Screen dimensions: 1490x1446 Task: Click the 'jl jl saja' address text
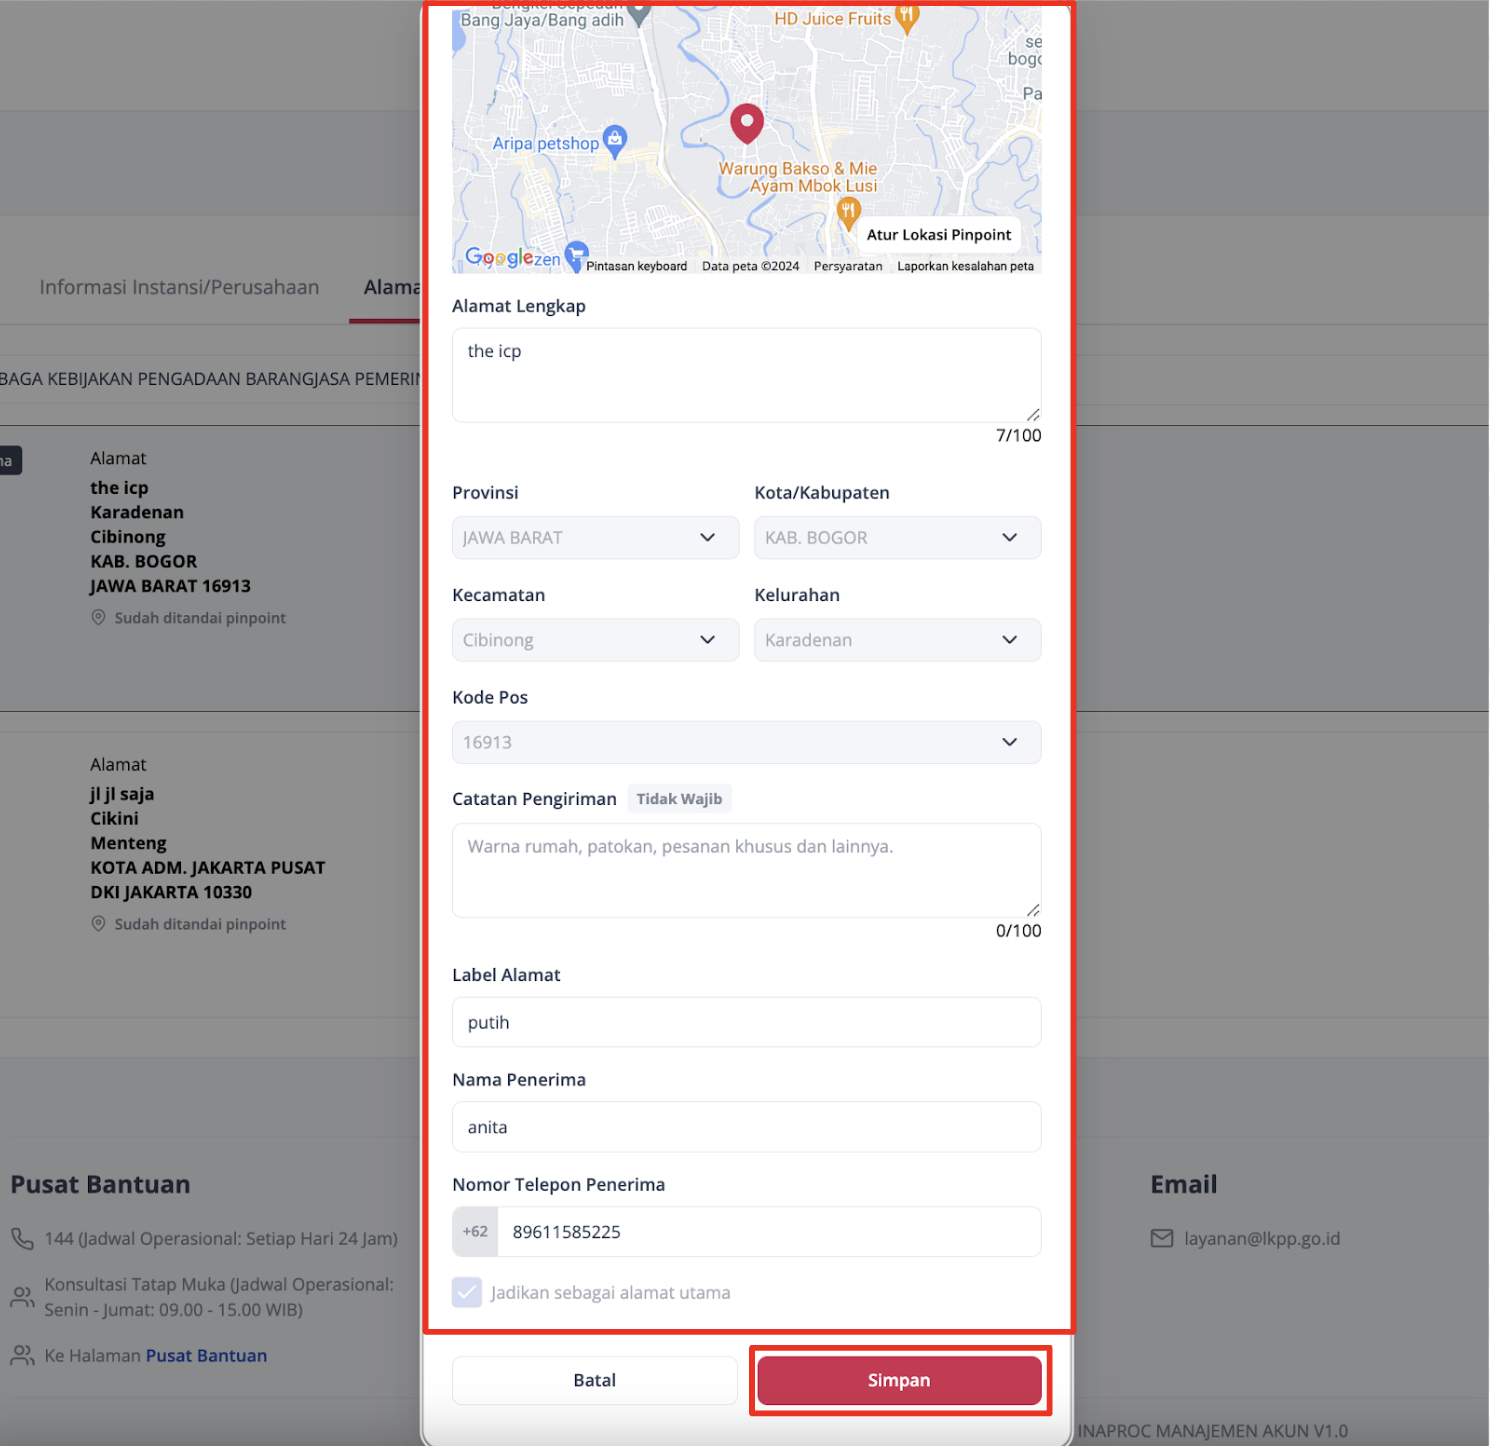122,794
